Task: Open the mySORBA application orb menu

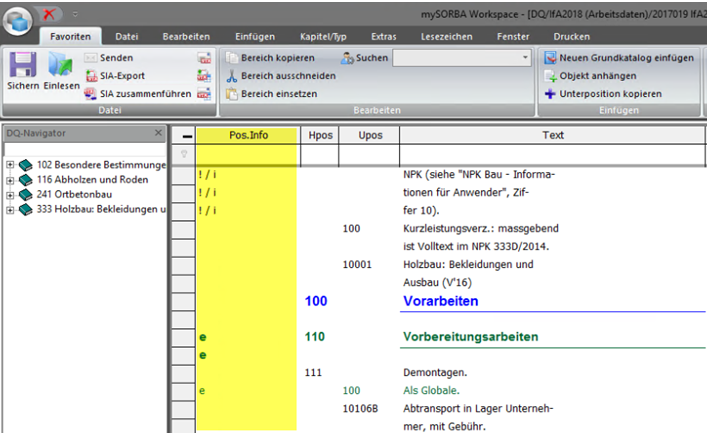Action: click(18, 21)
